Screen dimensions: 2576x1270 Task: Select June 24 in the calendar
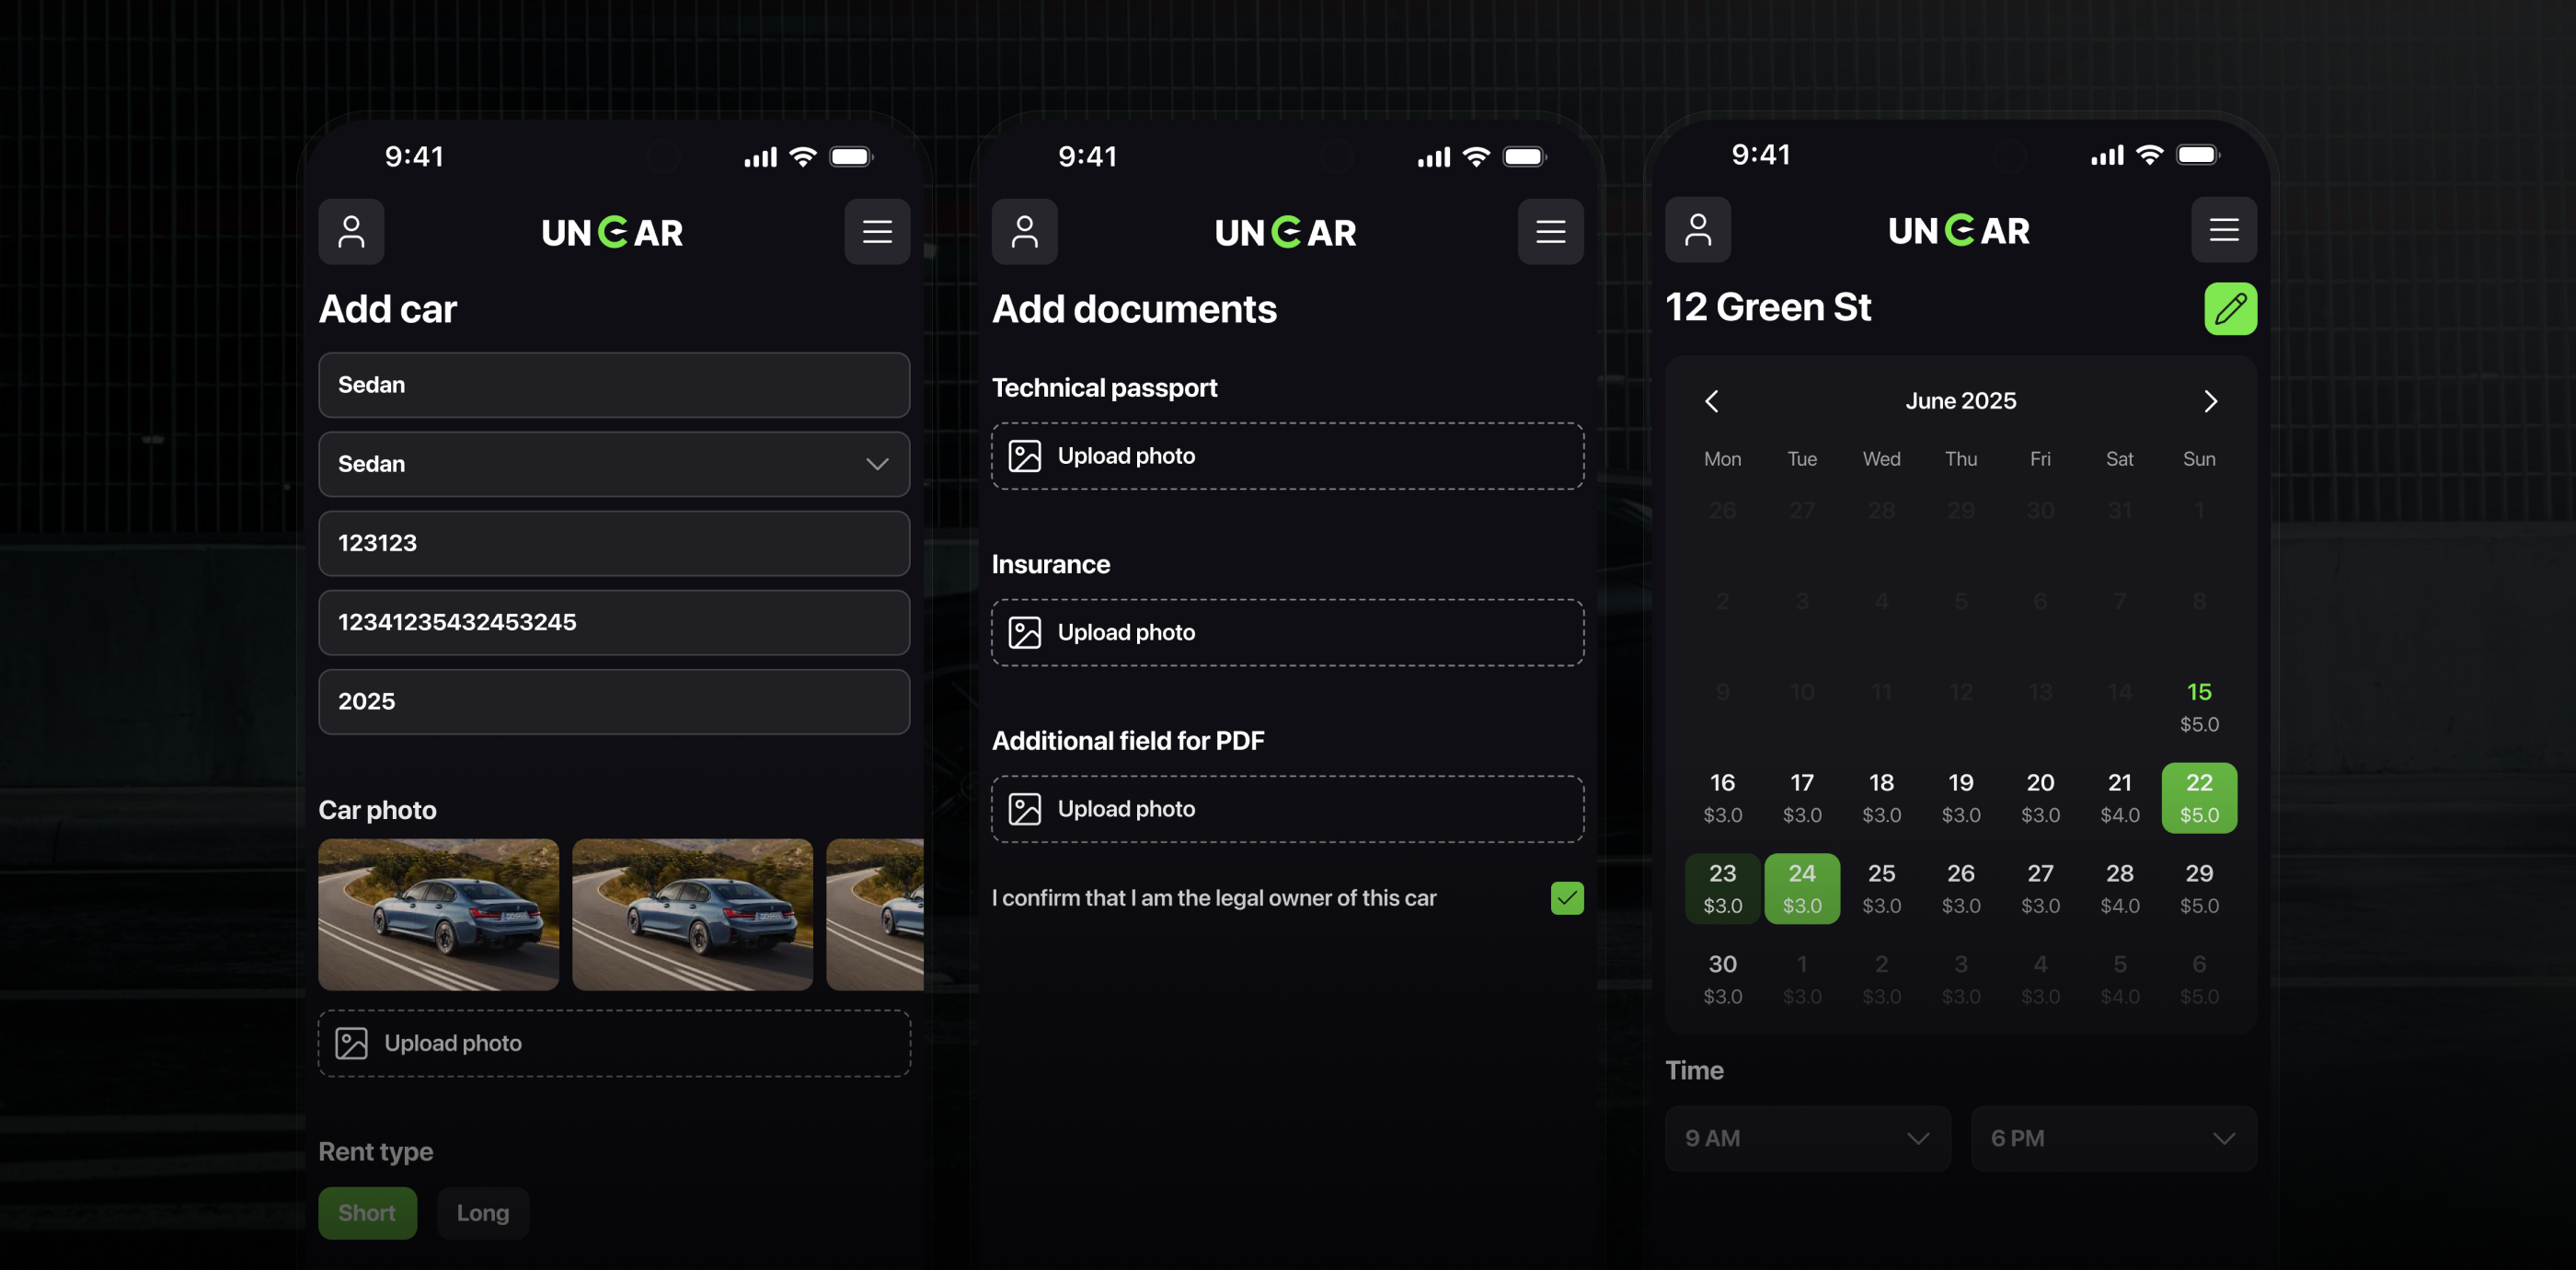(x=1801, y=888)
